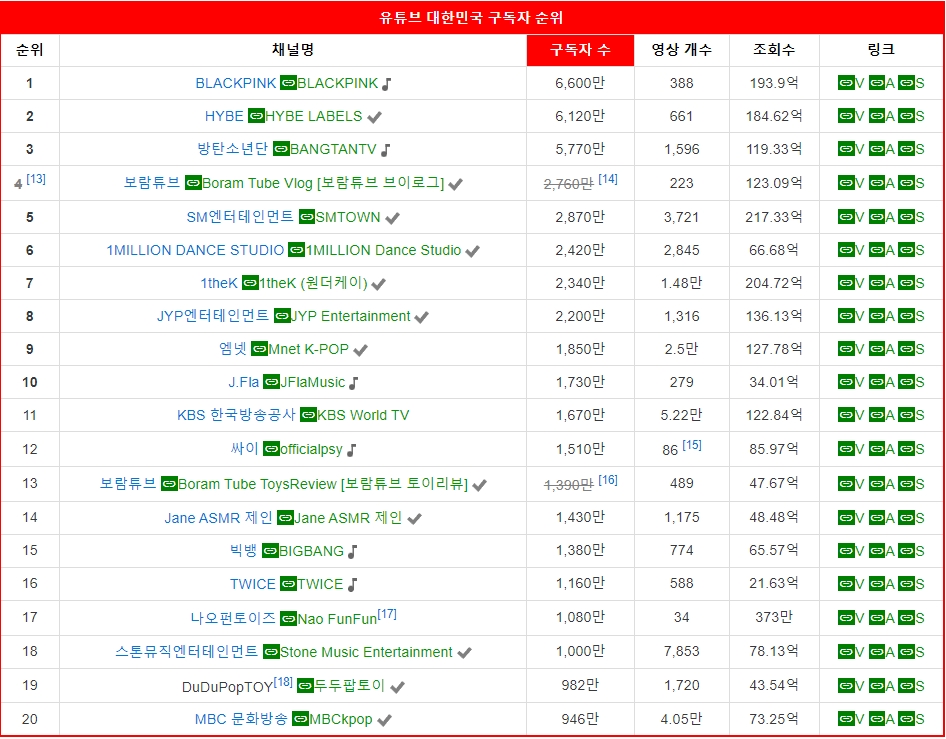
Task: Click the verified checkmark after HYBE LABELS
Action: coord(375,117)
